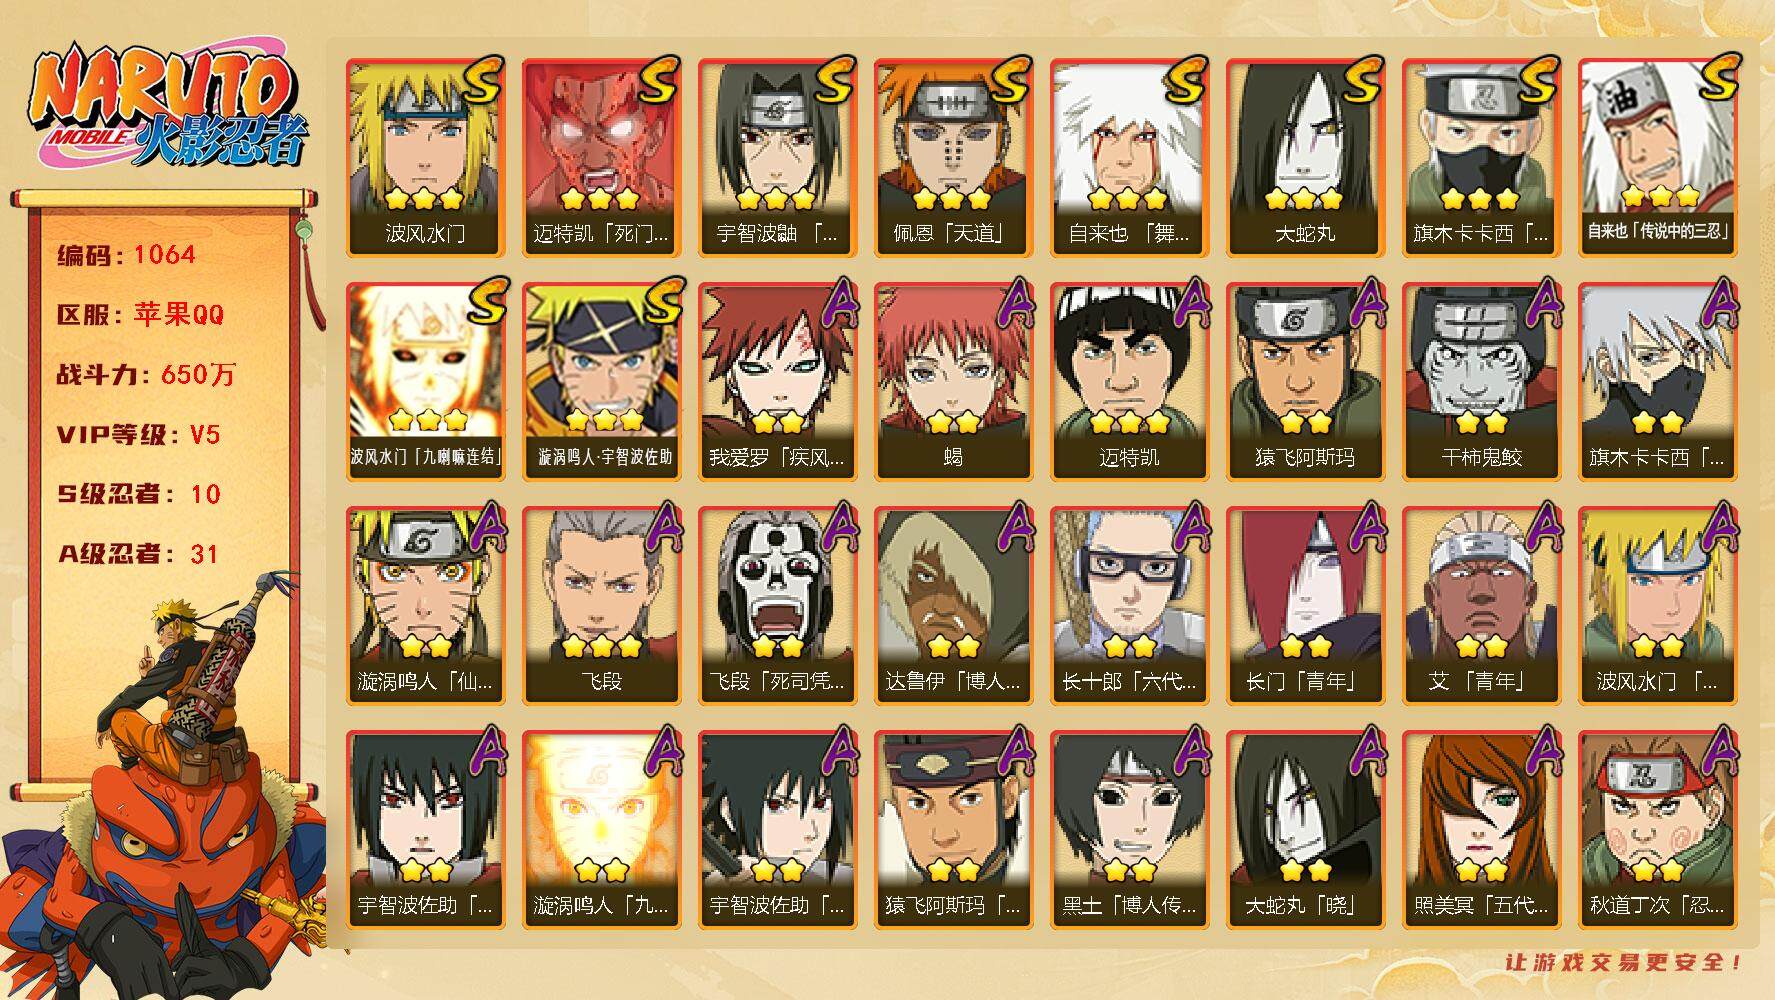
Task: Click the 大蛇丸 S-rank character portrait
Action: pyautogui.click(x=1306, y=157)
